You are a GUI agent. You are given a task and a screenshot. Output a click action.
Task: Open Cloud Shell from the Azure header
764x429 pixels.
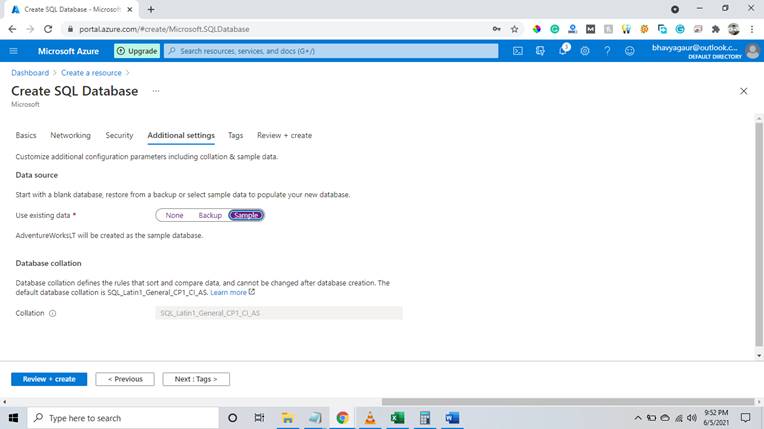tap(518, 51)
